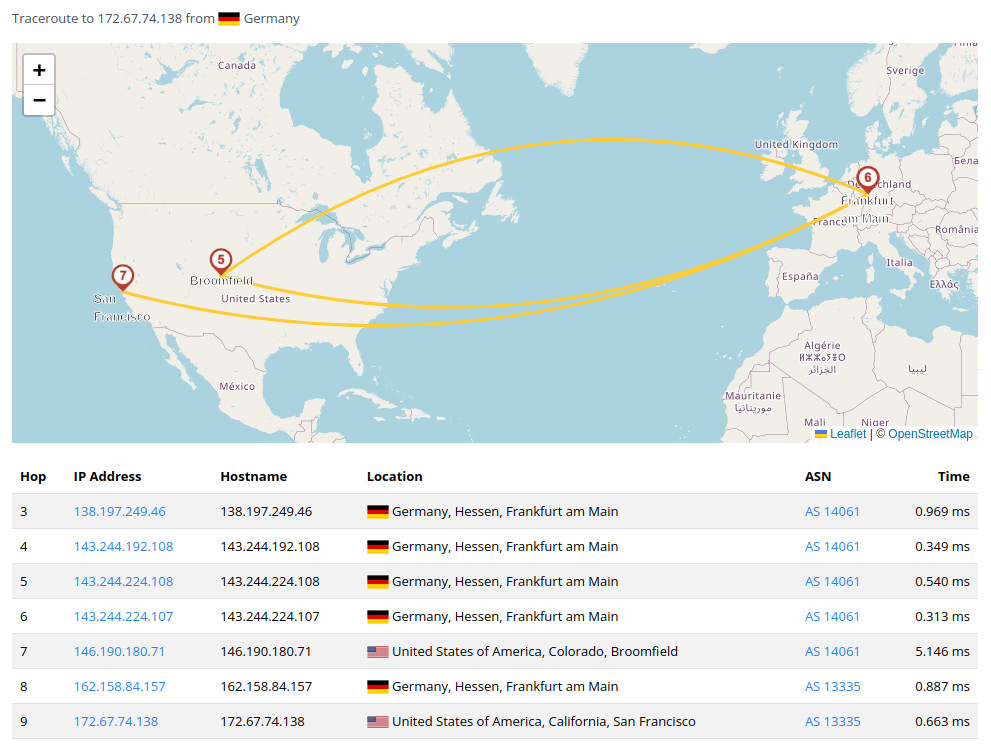The image size is (991, 751).
Task: Zoom out on the map
Action: tap(39, 100)
